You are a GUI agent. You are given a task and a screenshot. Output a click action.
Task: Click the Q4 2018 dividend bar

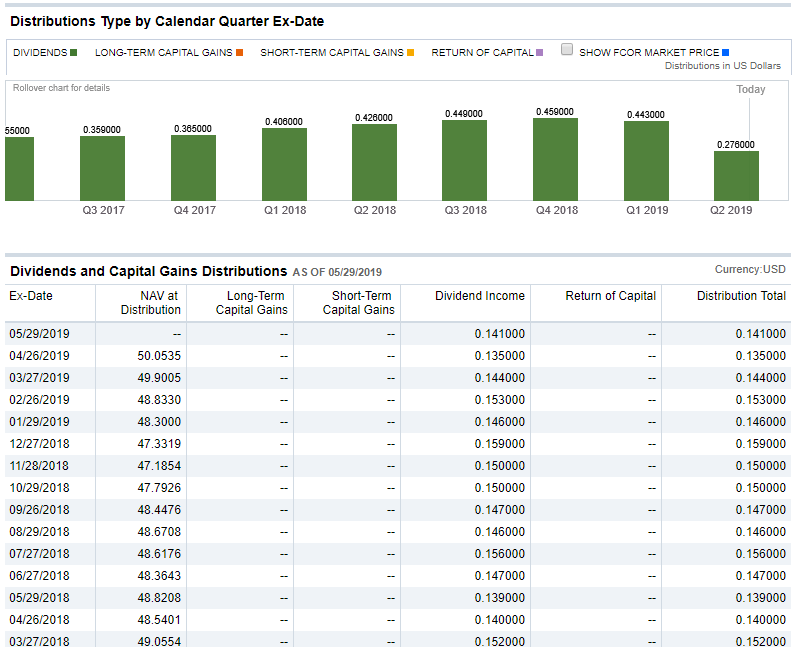click(x=555, y=159)
